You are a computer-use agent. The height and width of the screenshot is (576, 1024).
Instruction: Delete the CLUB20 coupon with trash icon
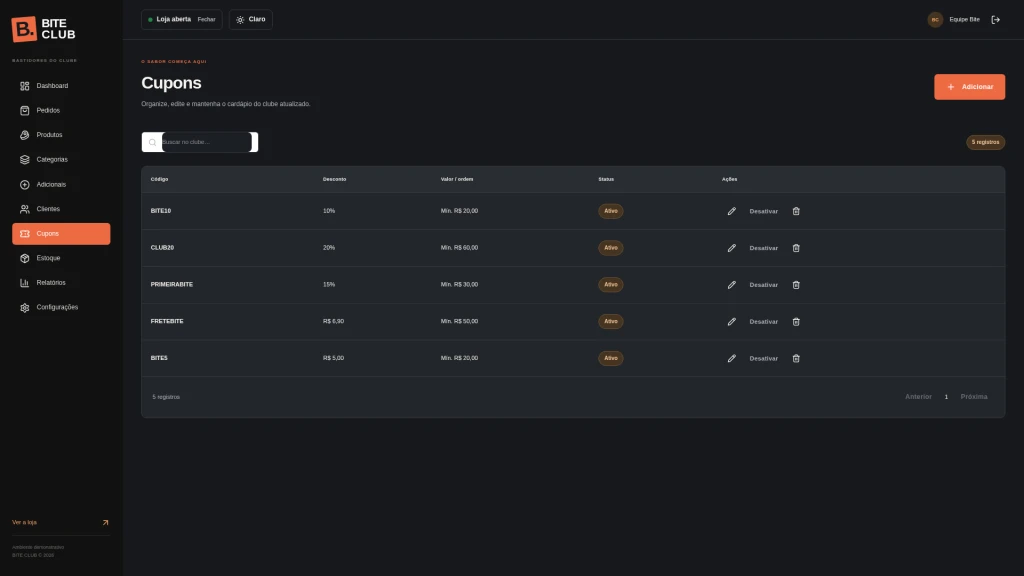point(796,248)
